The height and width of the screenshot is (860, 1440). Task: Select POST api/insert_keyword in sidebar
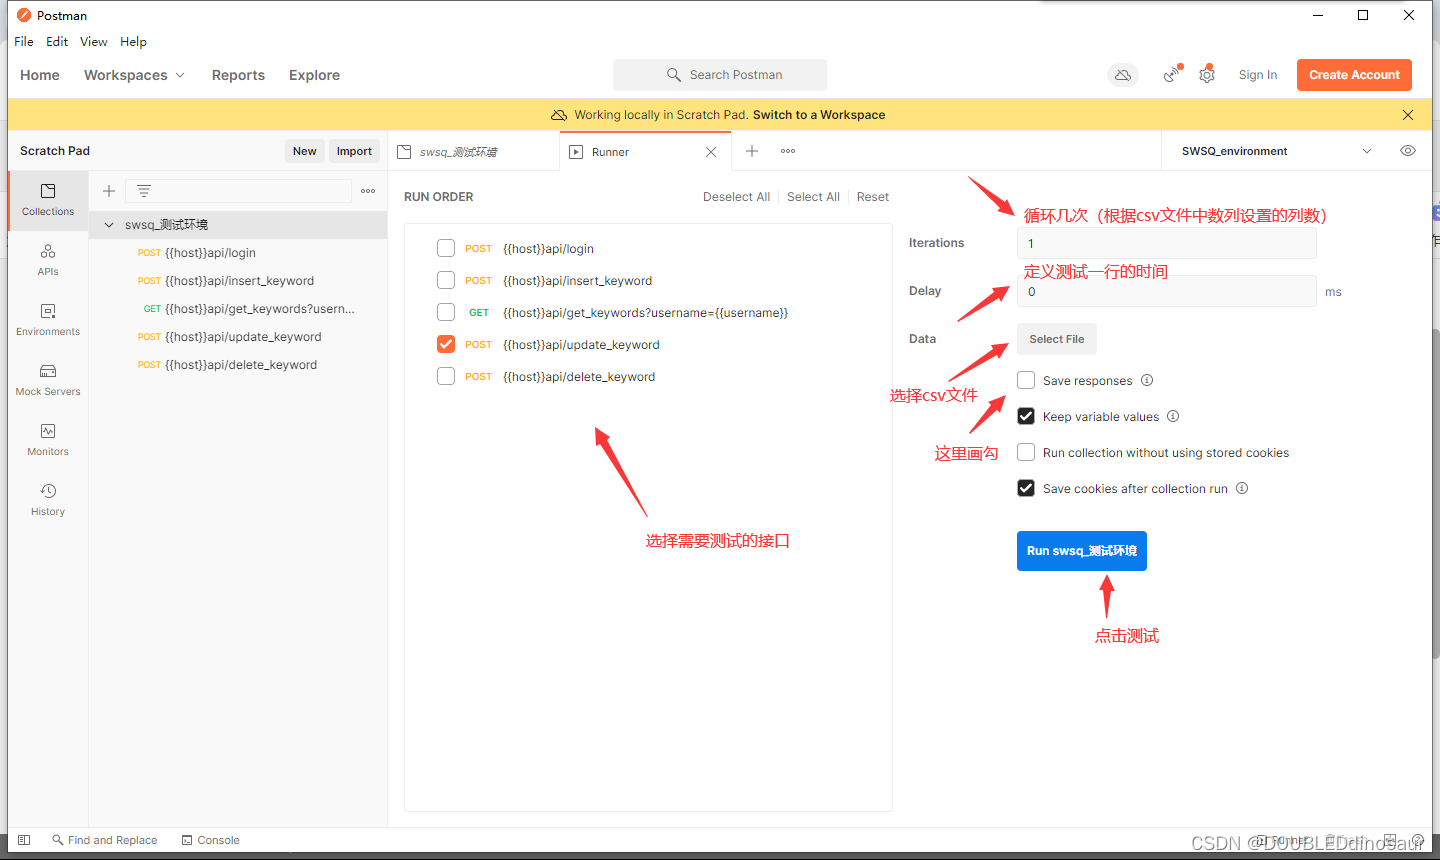238,281
